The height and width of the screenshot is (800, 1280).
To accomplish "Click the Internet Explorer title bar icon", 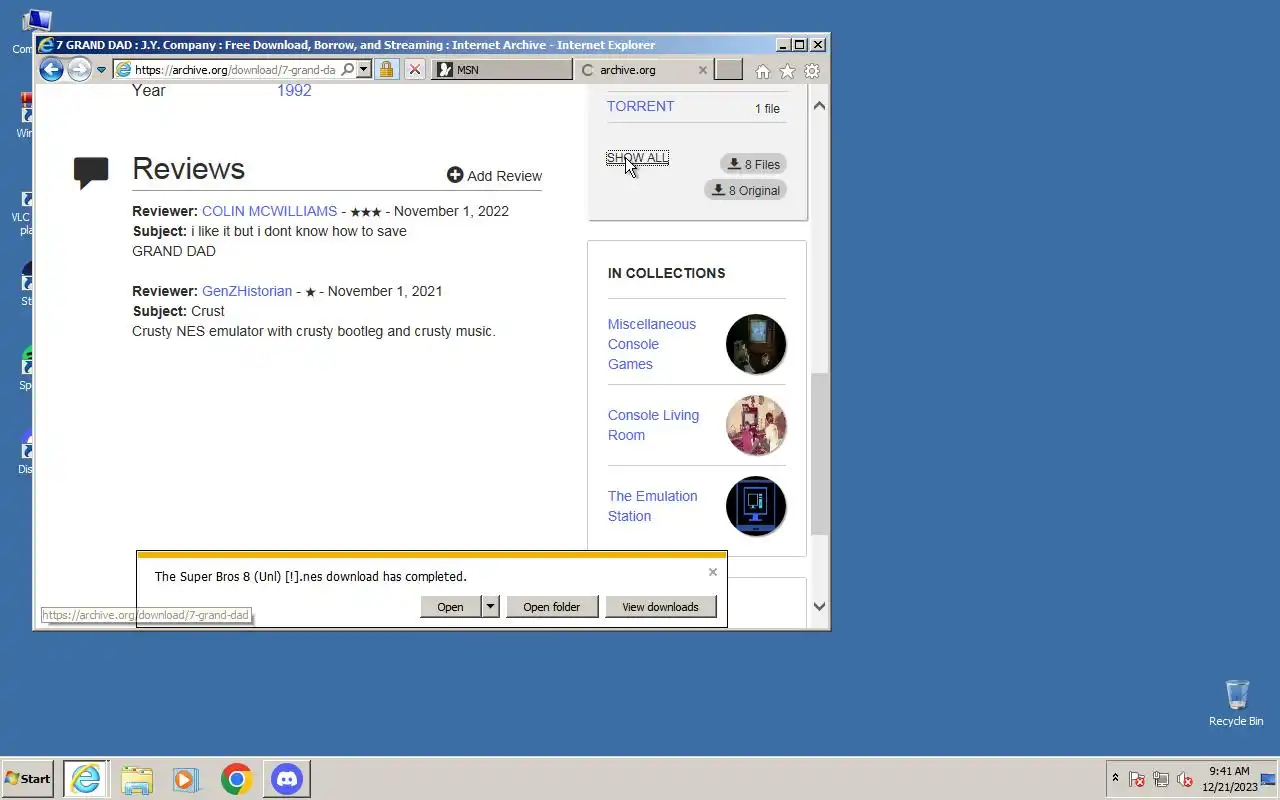I will point(46,45).
